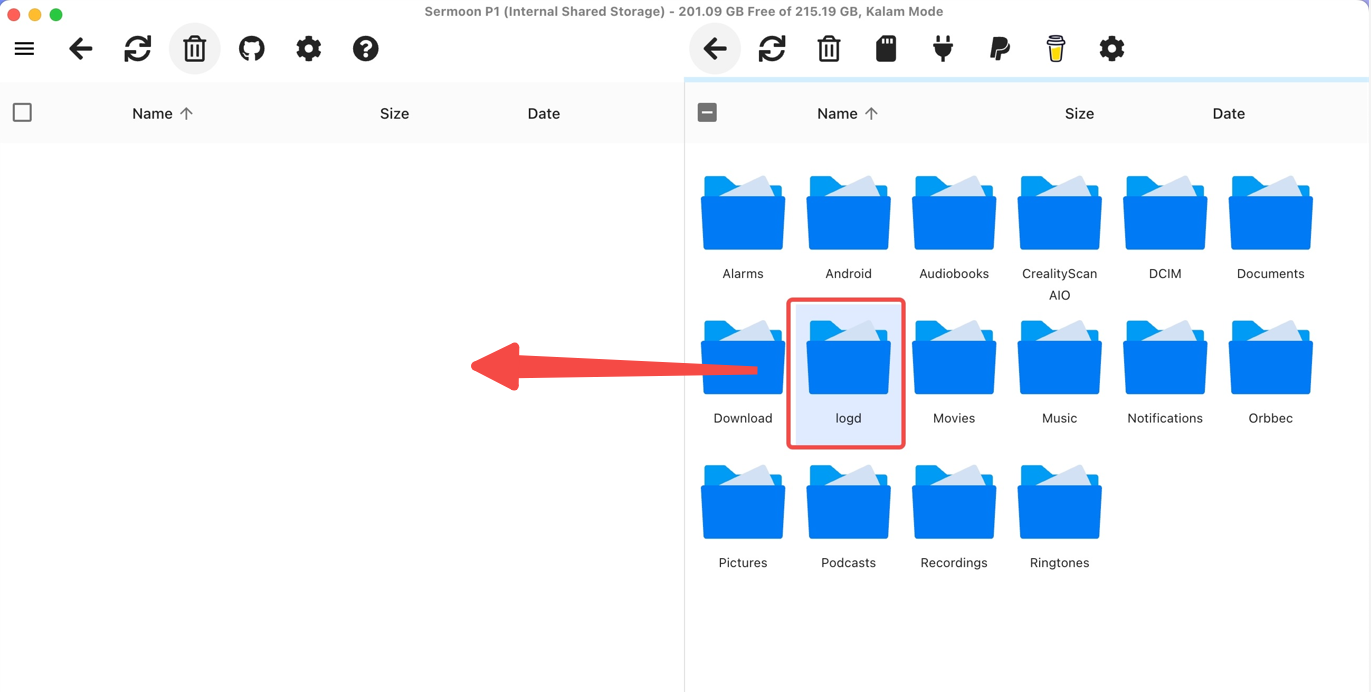Viewport: 1371px width, 692px height.
Task: Refresh the right pane device files
Action: [x=772, y=48]
